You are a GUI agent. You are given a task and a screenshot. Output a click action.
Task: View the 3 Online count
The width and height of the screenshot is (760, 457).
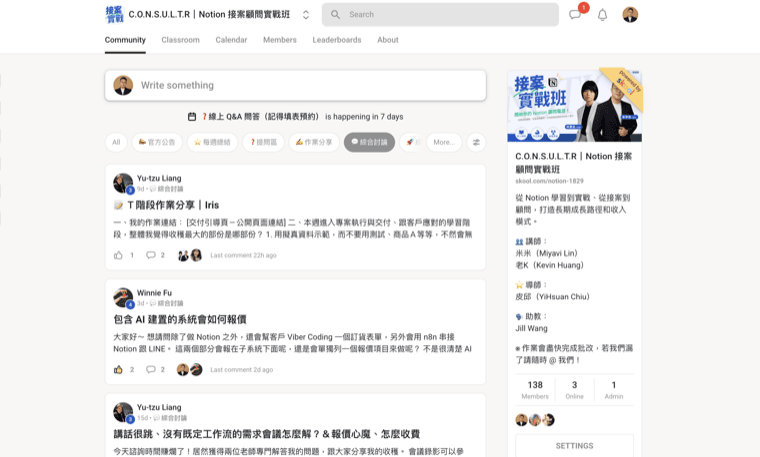(574, 390)
